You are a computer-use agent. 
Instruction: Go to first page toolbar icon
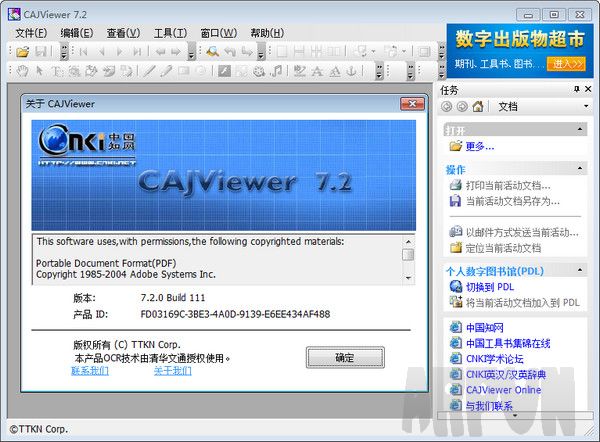coord(83,51)
